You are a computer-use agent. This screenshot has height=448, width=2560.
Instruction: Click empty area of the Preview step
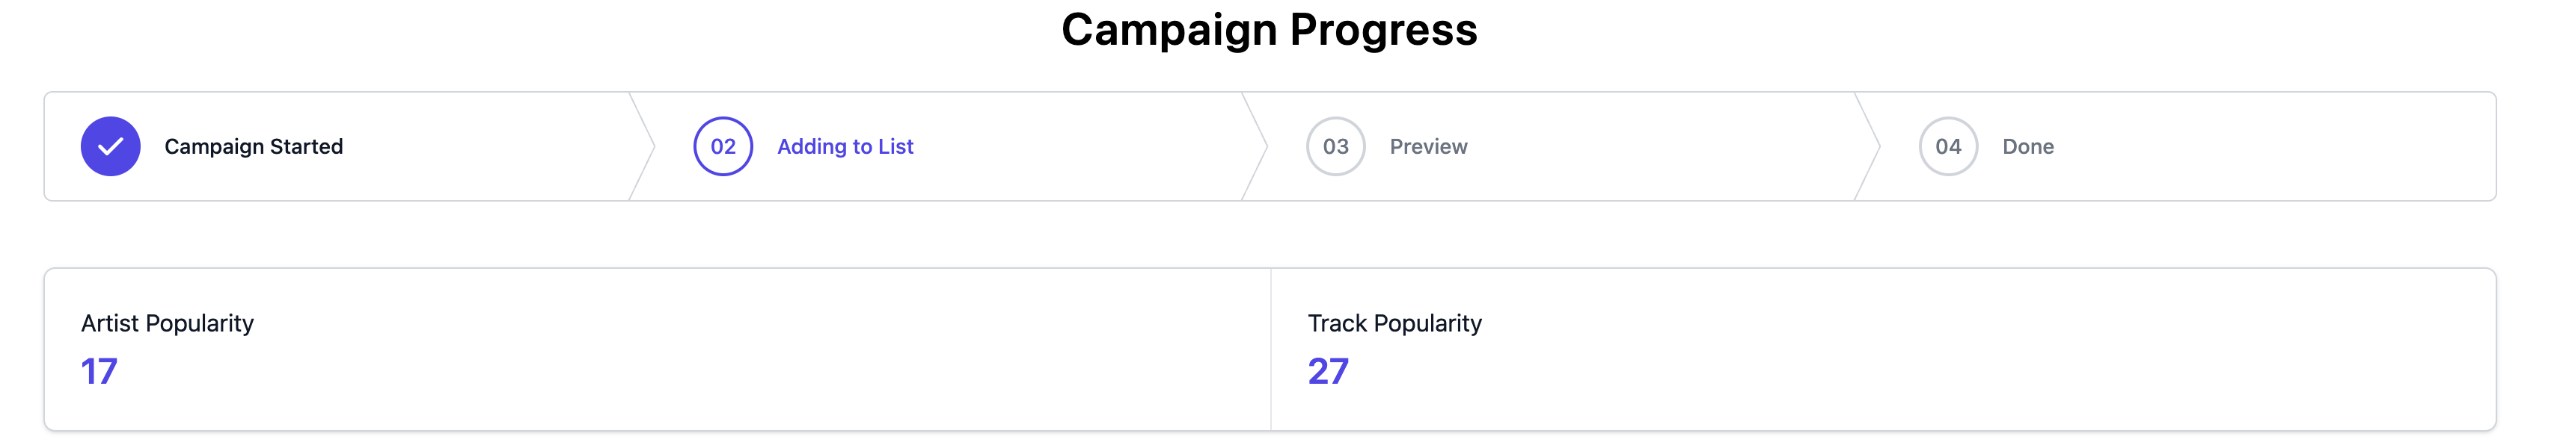pos(1650,146)
